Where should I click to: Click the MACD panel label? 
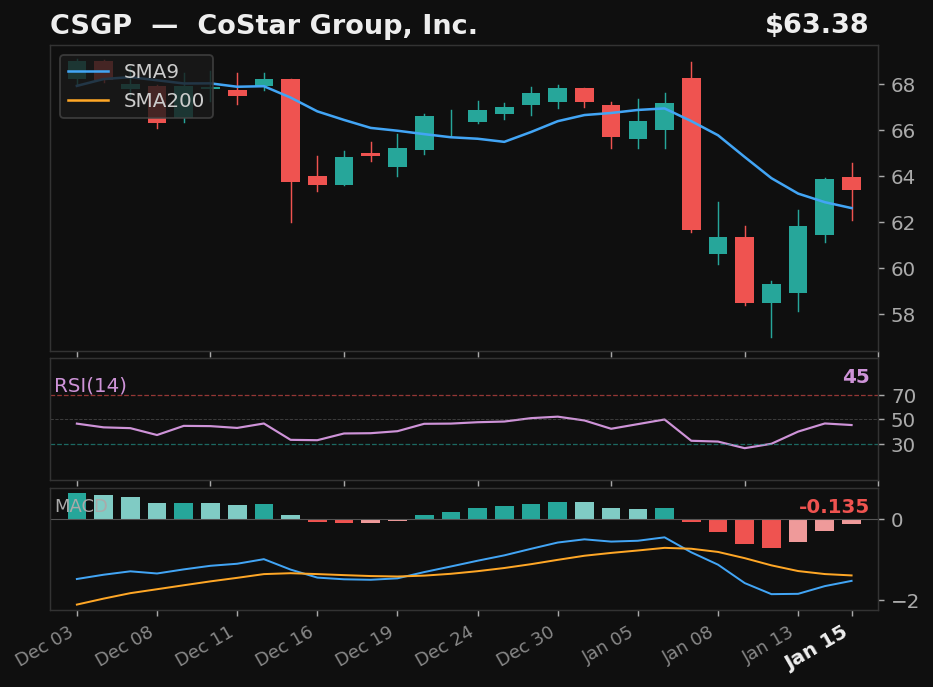pyautogui.click(x=81, y=506)
